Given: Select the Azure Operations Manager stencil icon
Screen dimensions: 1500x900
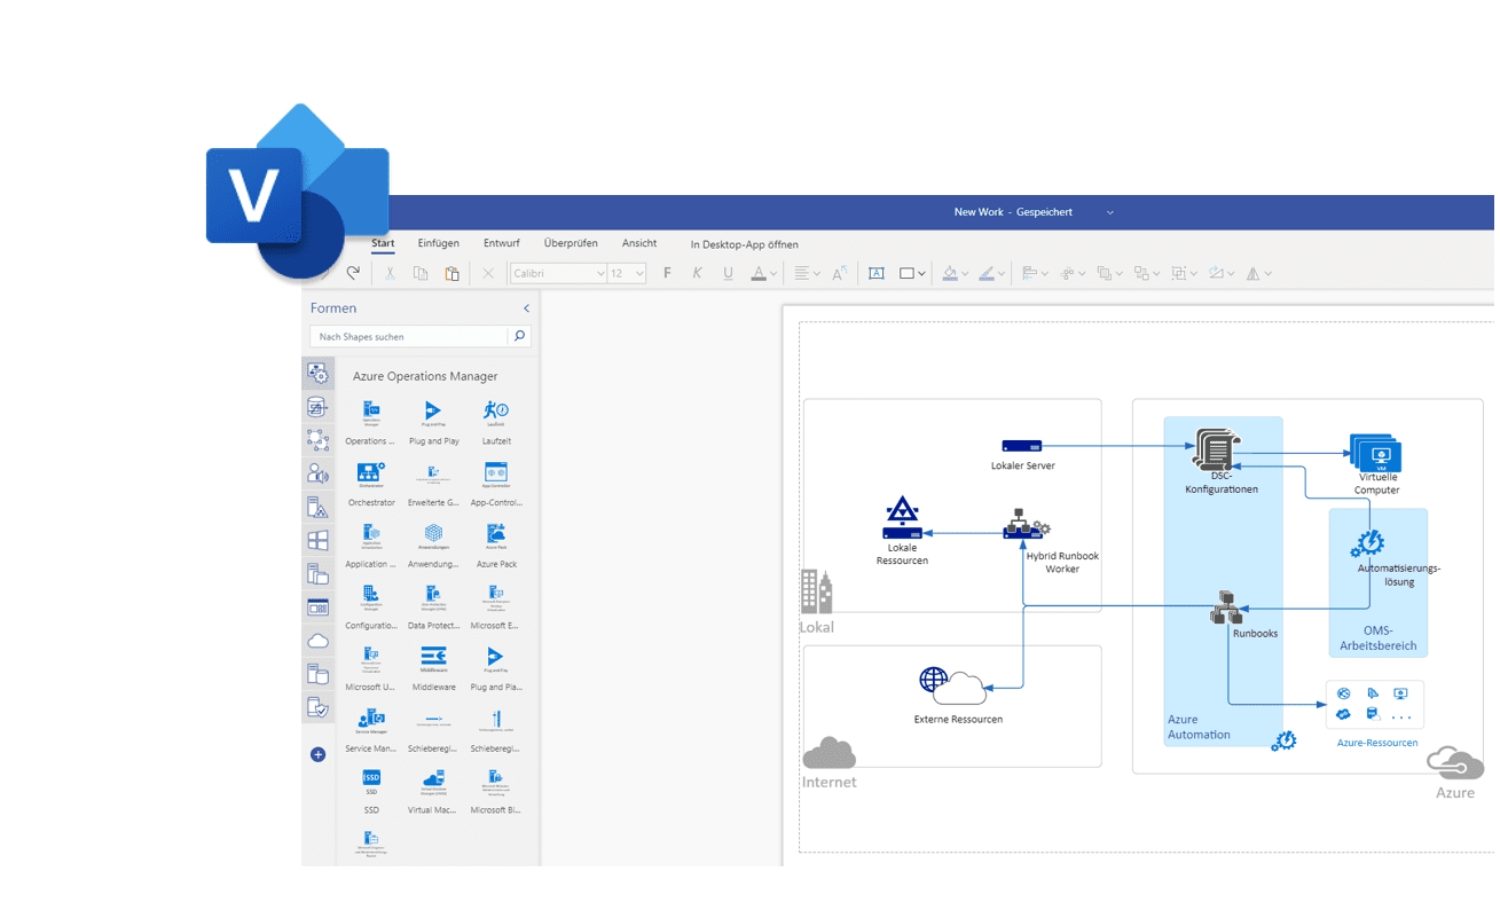Looking at the screenshot, I should point(318,374).
